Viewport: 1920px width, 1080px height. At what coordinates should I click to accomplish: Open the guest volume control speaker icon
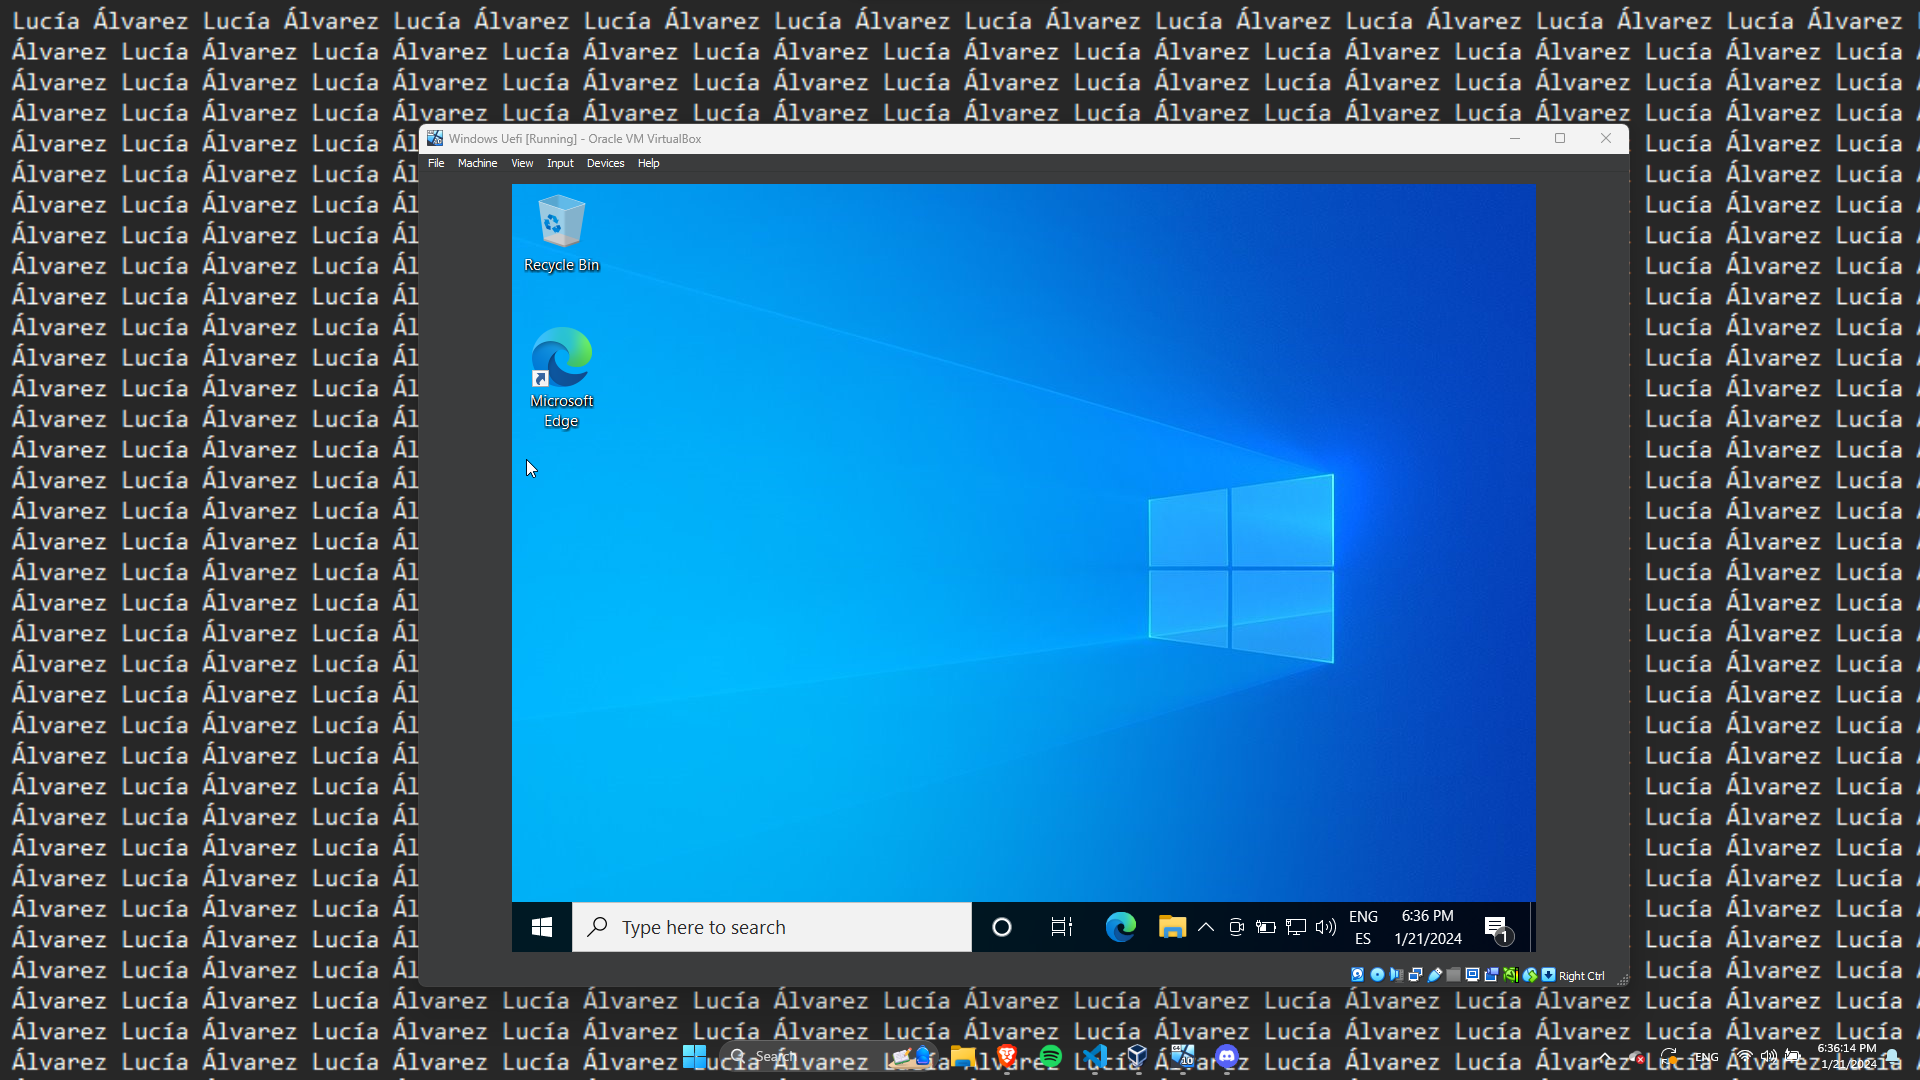1326,927
